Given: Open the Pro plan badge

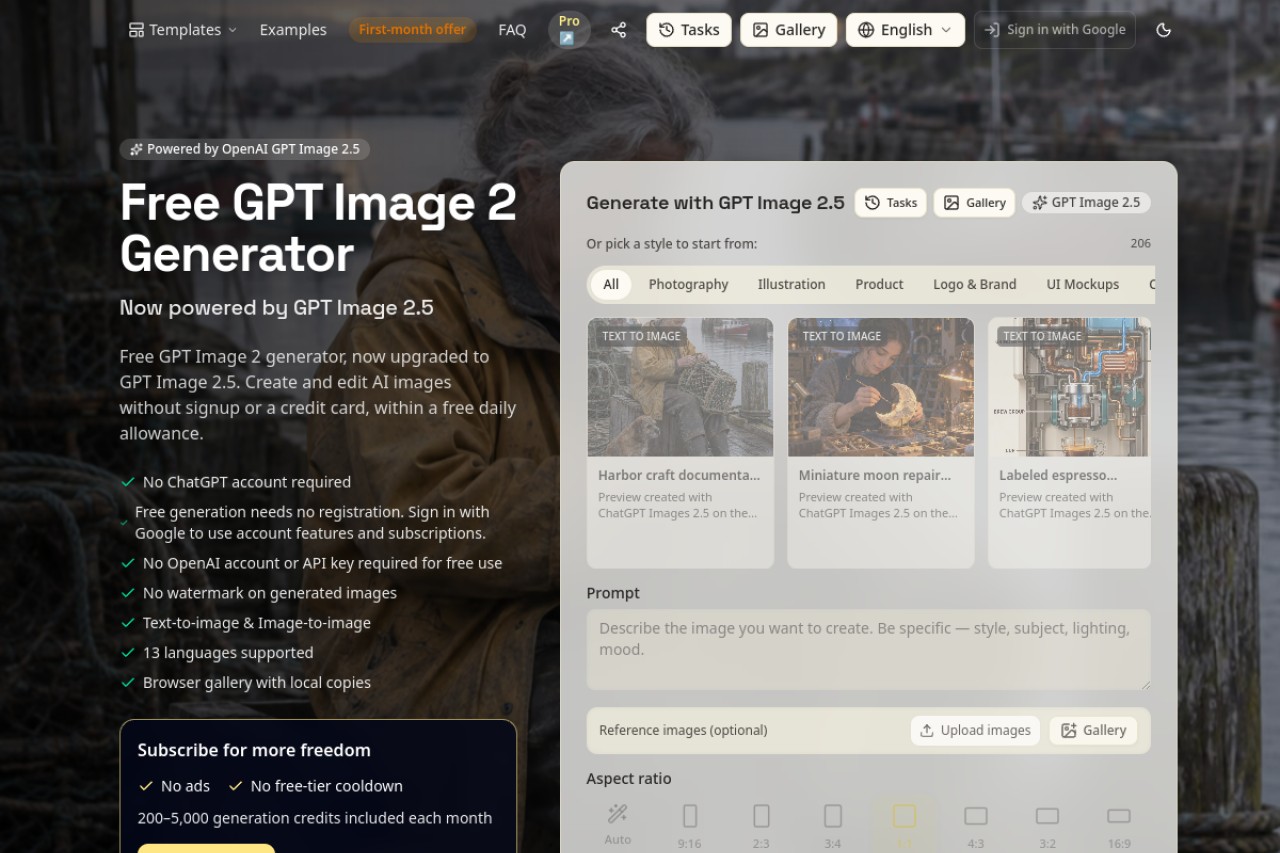Looking at the screenshot, I should (569, 30).
